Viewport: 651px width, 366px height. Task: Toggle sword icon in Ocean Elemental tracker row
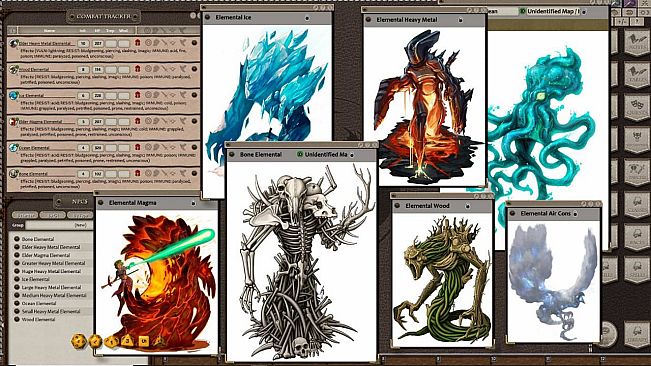click(x=164, y=147)
